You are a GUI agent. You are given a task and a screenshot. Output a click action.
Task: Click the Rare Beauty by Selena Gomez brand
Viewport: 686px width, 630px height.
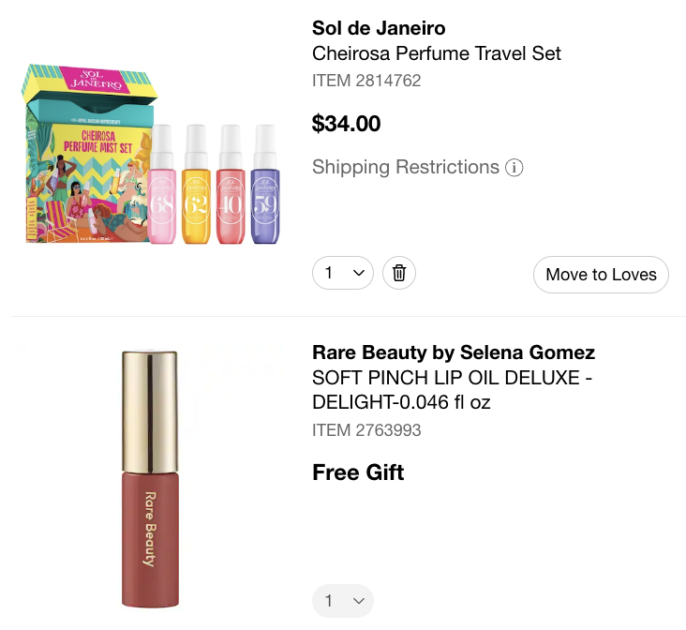tap(453, 352)
